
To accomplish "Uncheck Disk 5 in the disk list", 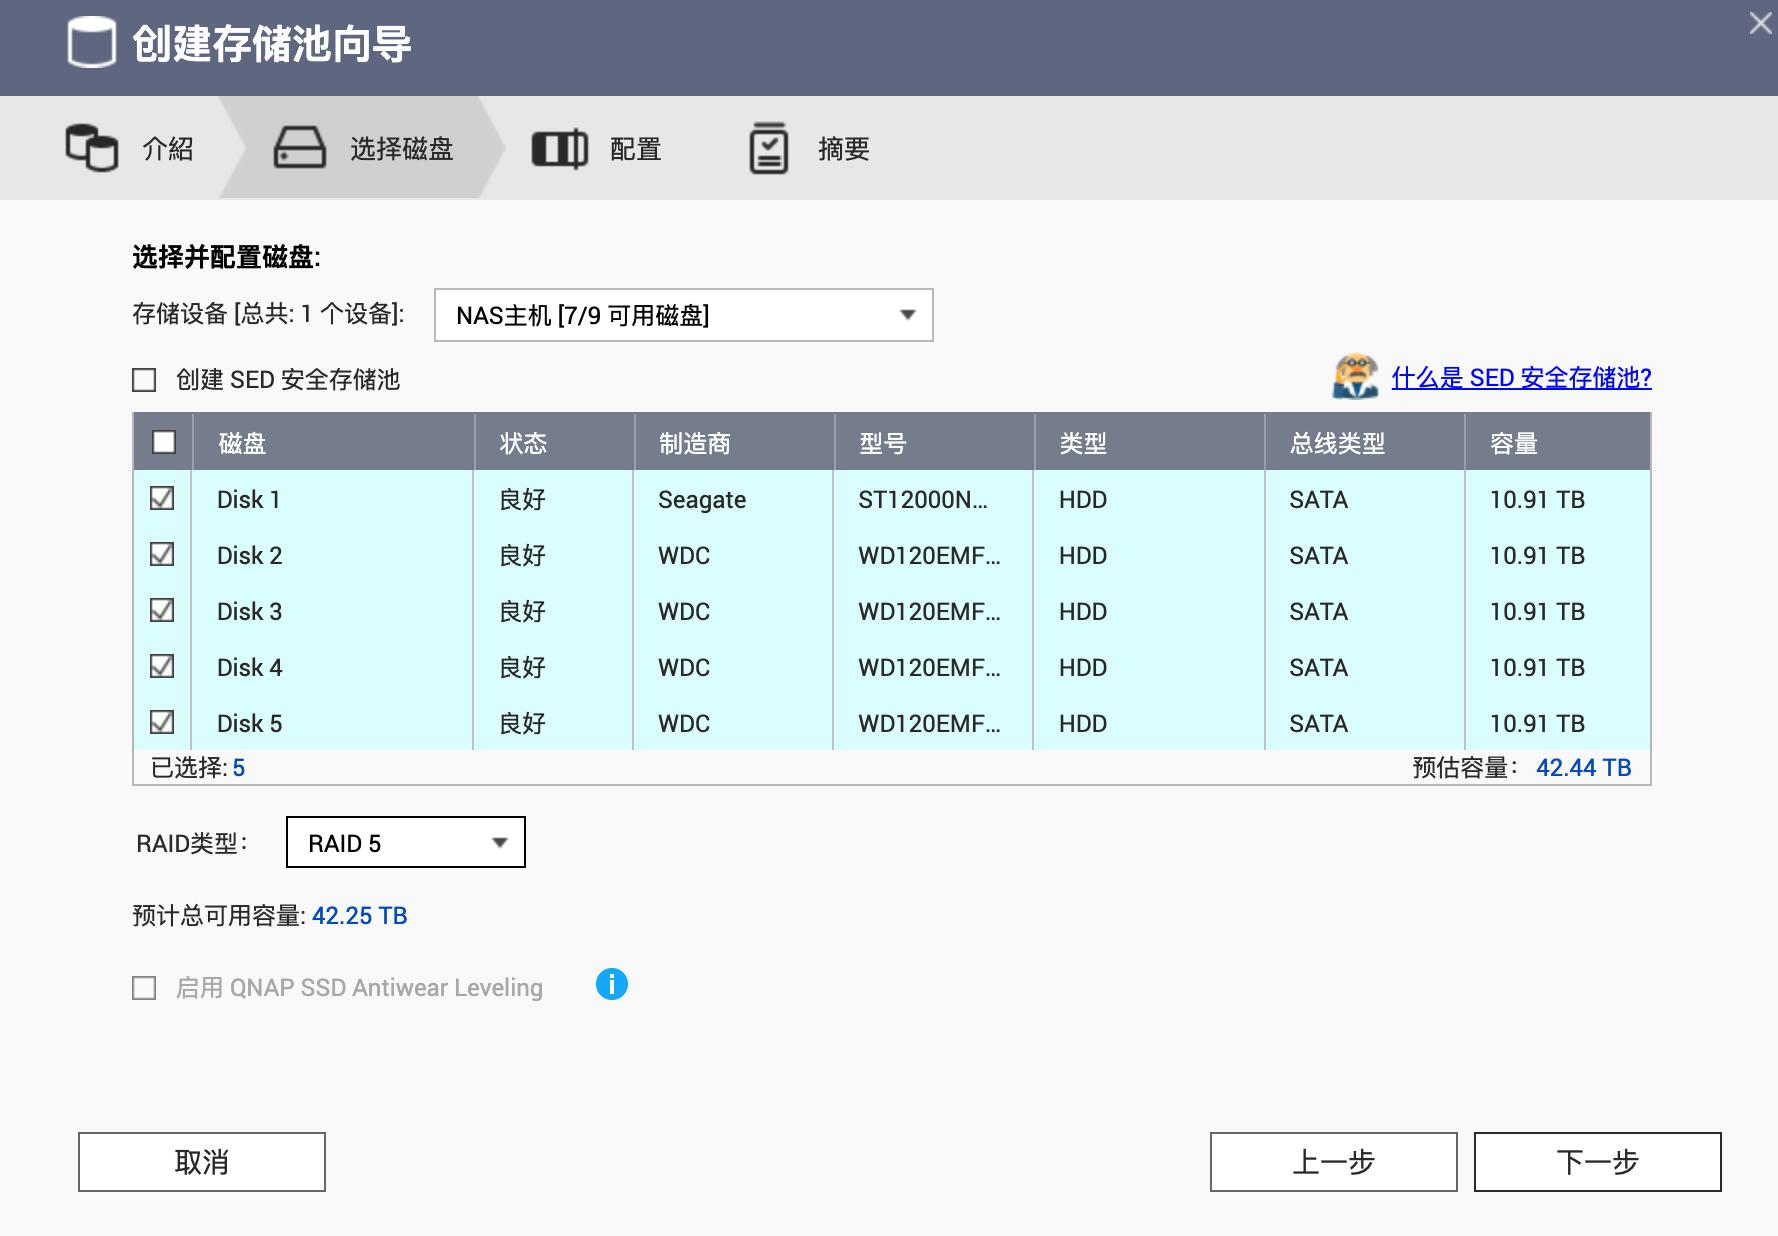I will point(161,723).
